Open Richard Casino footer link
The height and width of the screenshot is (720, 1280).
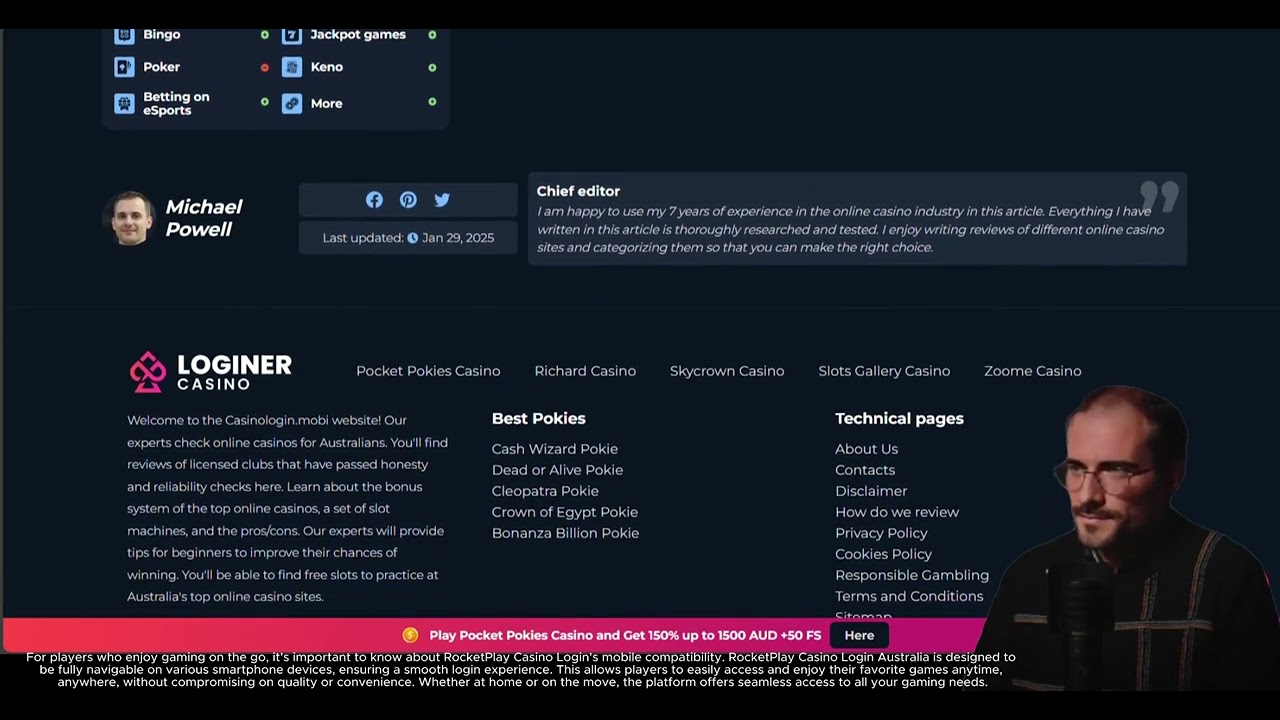pyautogui.click(x=585, y=371)
